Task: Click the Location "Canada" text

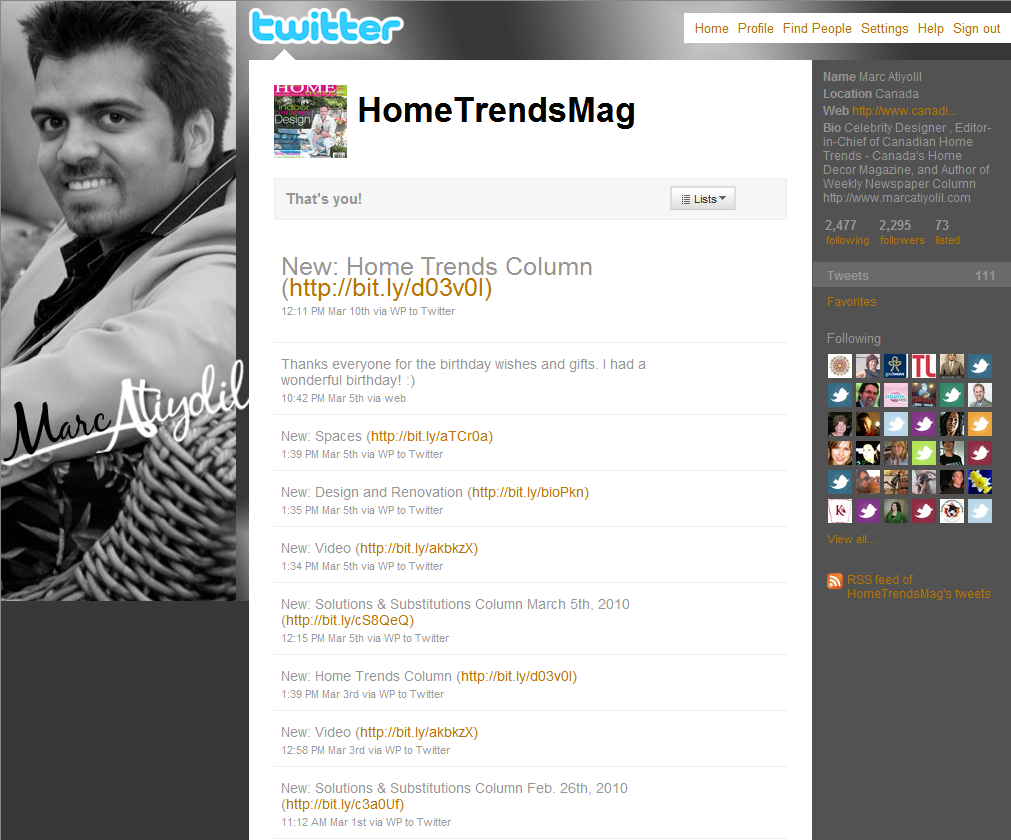Action: click(896, 94)
